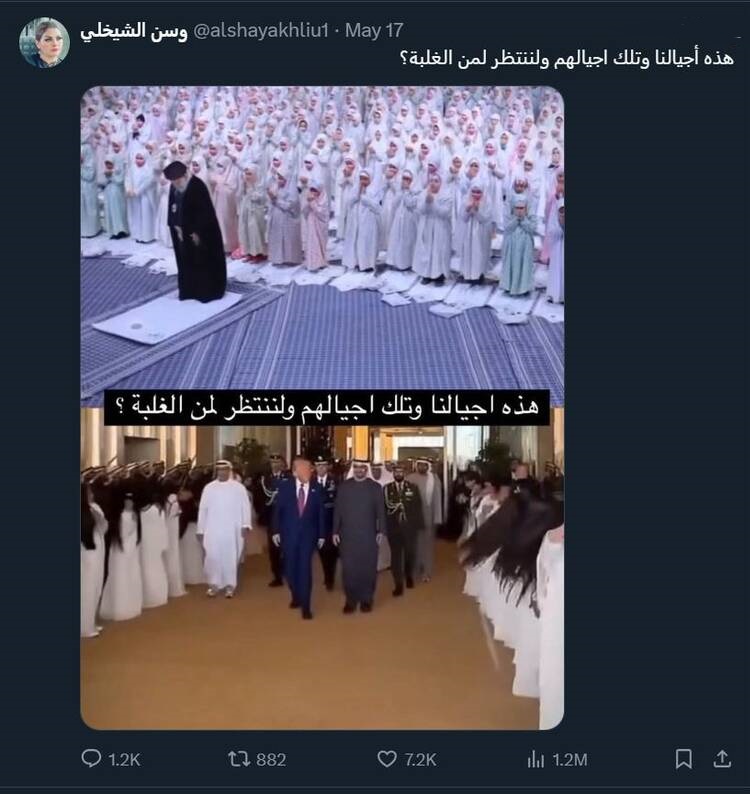750x794 pixels.
Task: Open display name وسن الشيخلي profile
Action: [x=134, y=31]
